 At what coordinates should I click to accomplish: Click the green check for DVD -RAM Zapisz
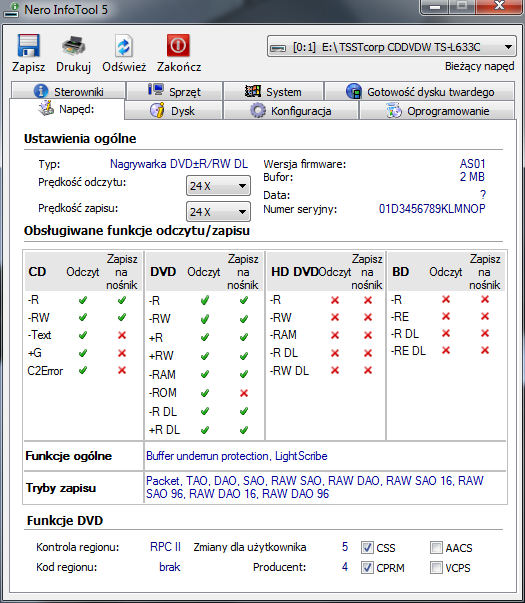244,374
